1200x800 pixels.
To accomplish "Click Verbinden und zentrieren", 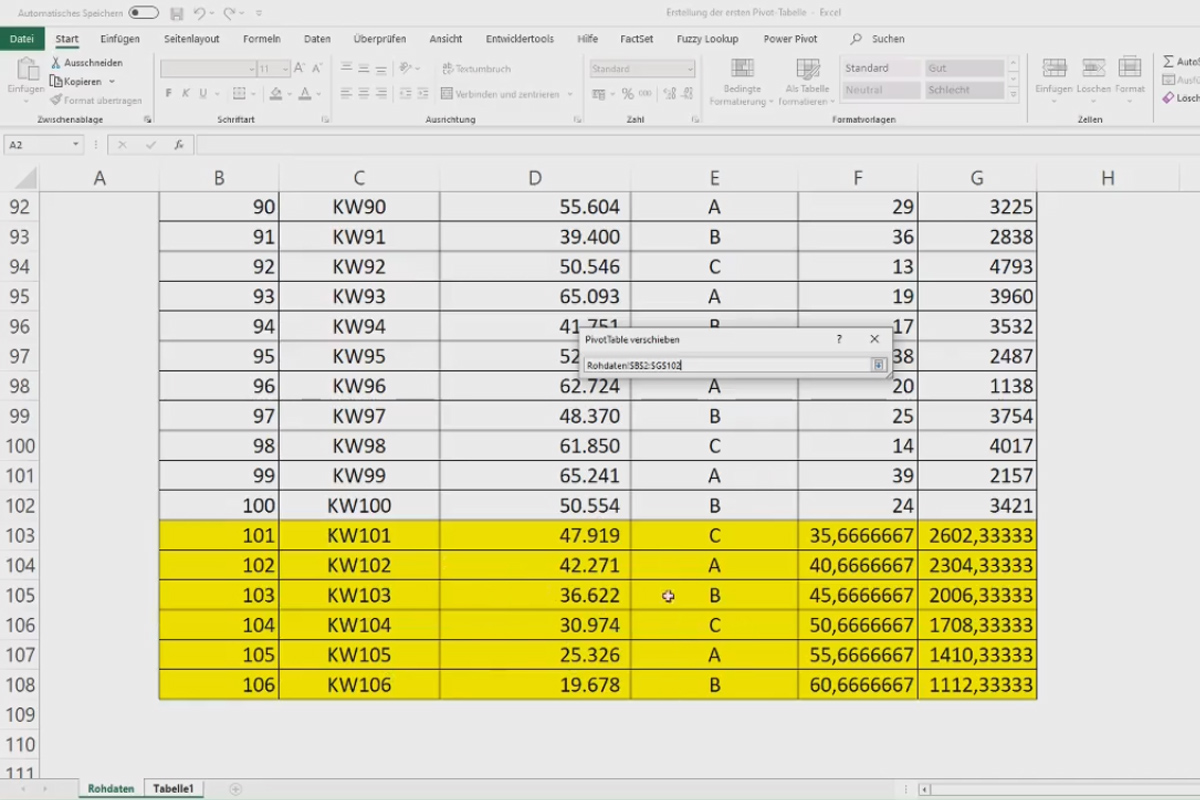I will 500,94.
